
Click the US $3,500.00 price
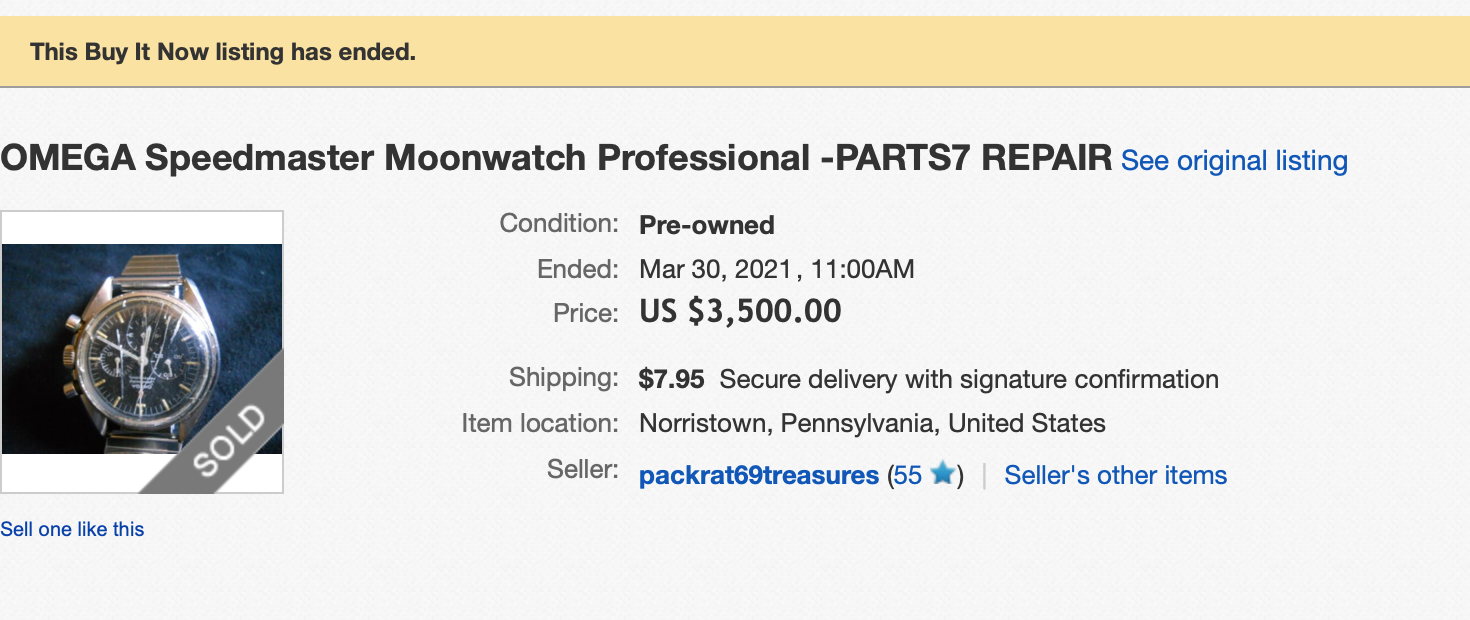(x=740, y=311)
